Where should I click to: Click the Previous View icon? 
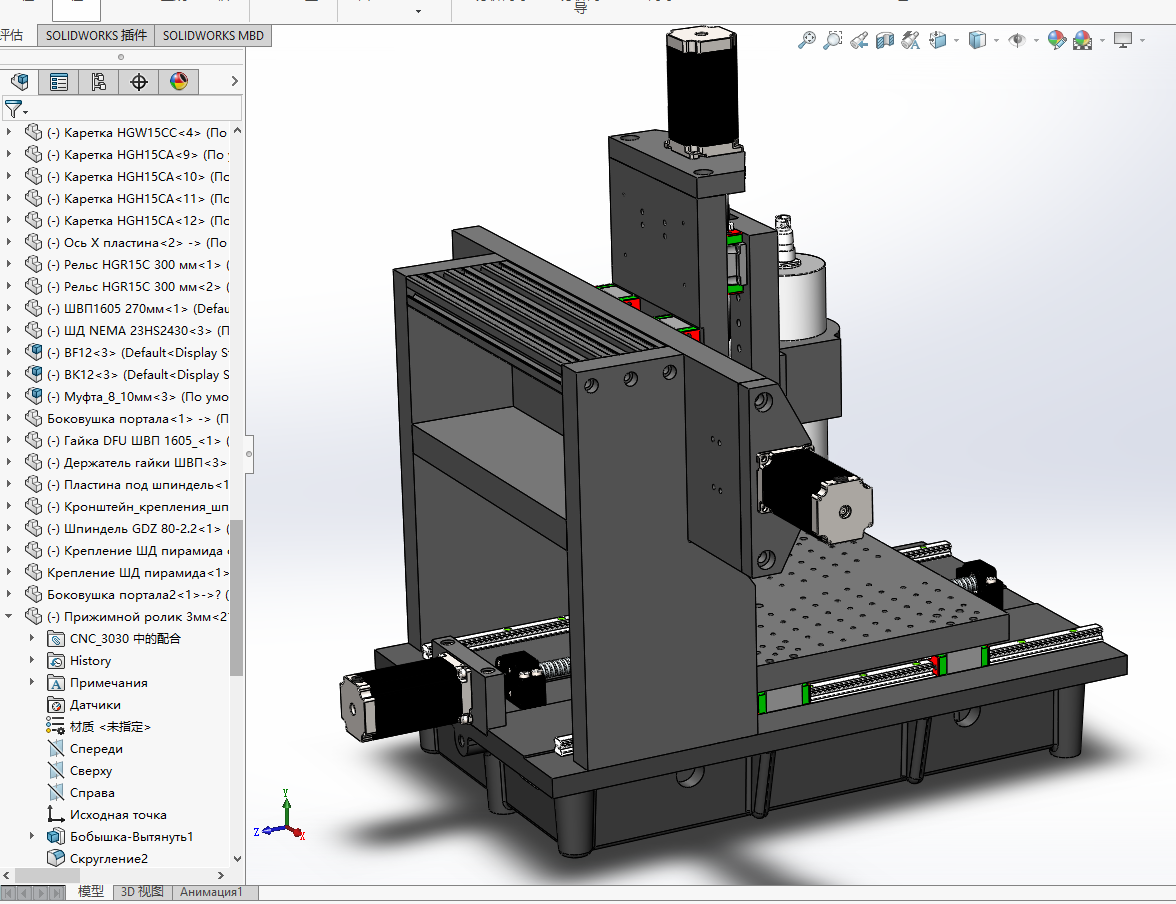(858, 40)
